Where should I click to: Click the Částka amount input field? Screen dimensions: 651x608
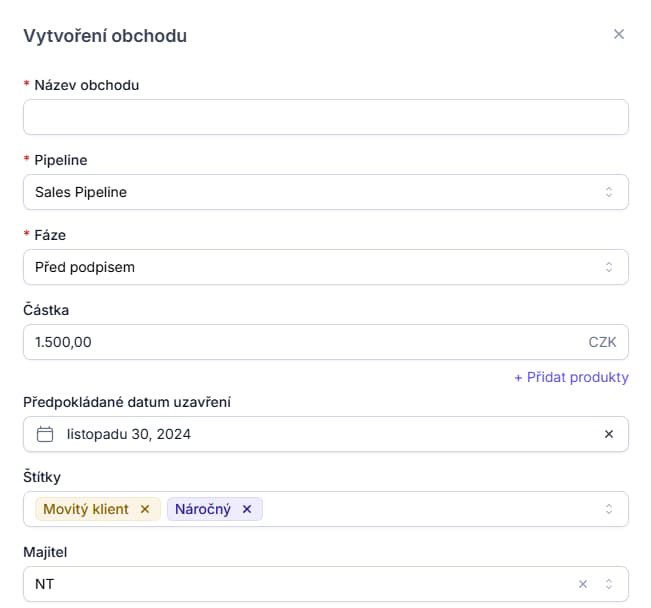(300, 342)
